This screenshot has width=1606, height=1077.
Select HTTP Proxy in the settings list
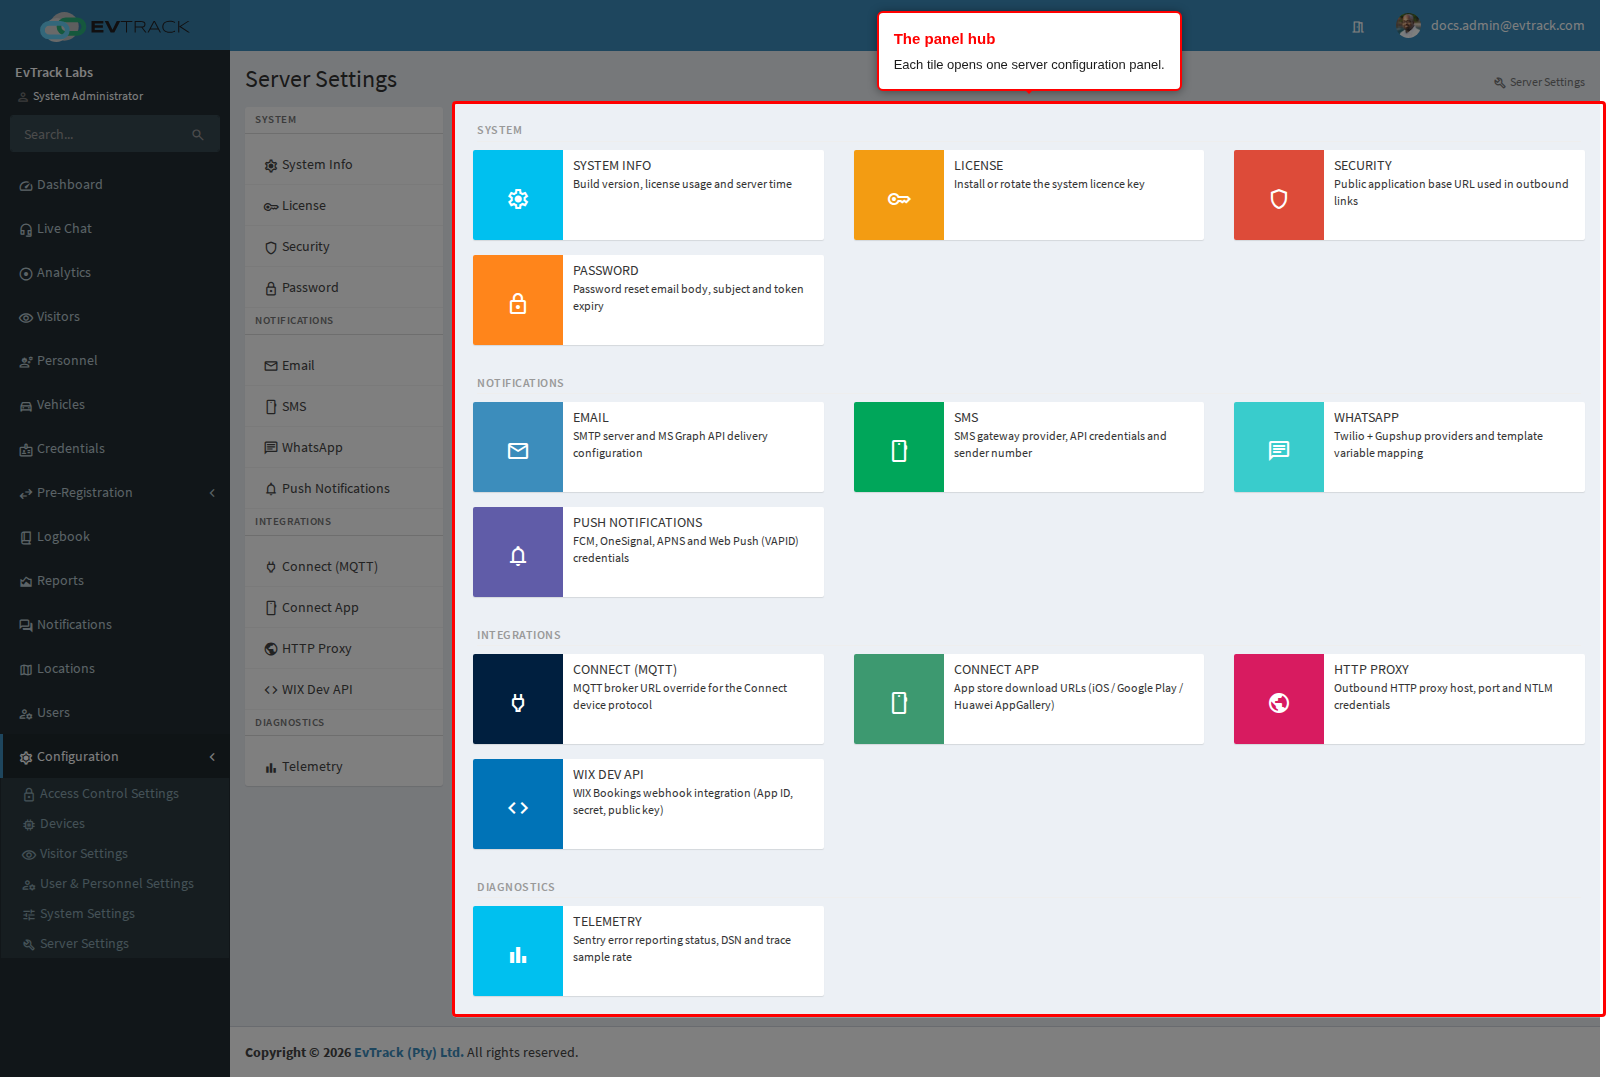(x=344, y=649)
